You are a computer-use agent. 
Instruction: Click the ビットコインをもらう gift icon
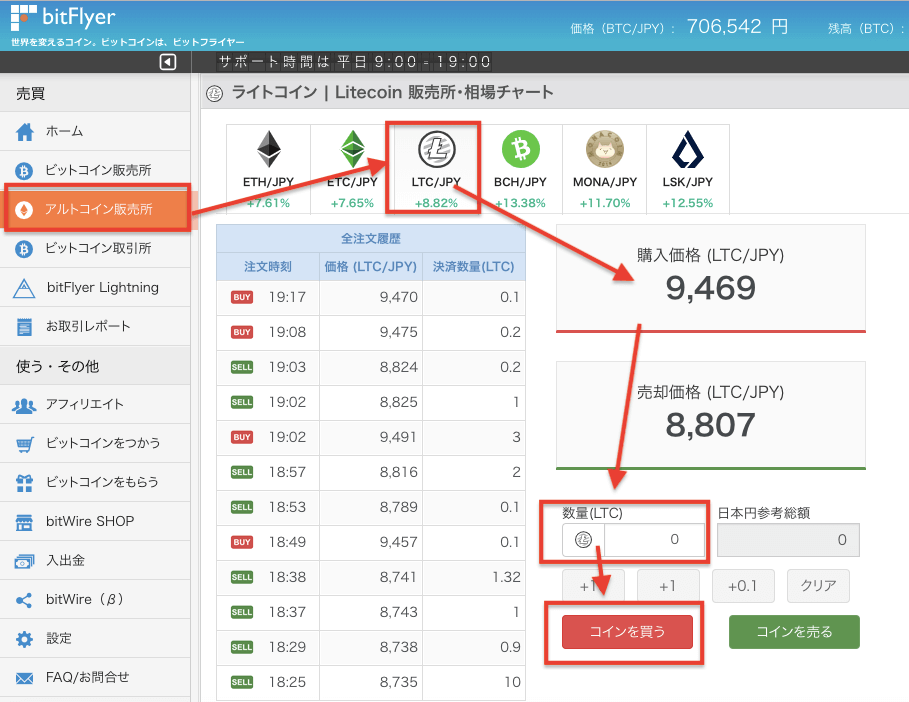pyautogui.click(x=24, y=482)
